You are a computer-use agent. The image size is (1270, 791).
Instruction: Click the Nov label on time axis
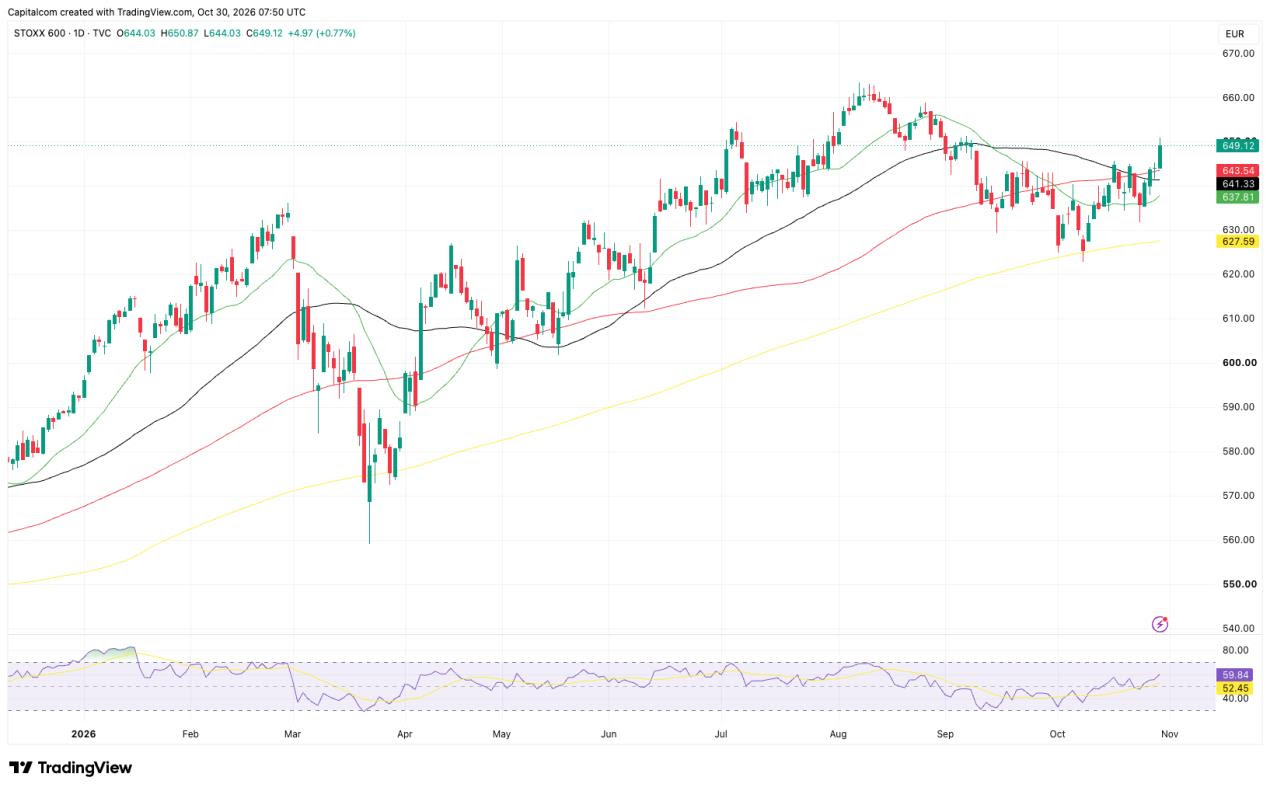pos(1170,734)
